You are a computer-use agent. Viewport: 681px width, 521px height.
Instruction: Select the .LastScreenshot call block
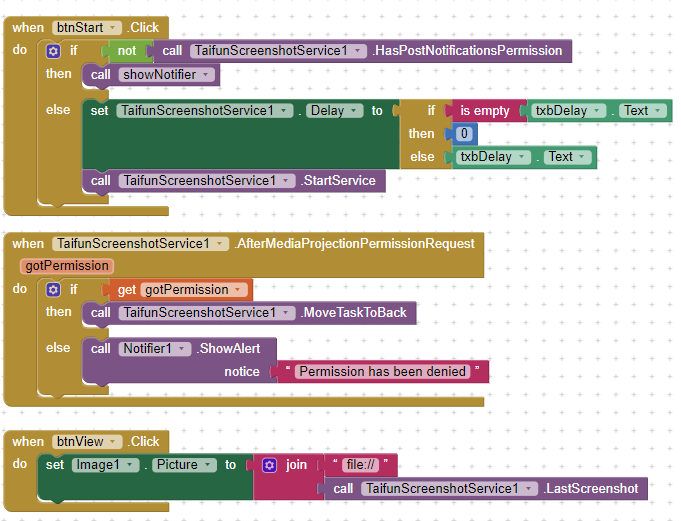(x=590, y=489)
